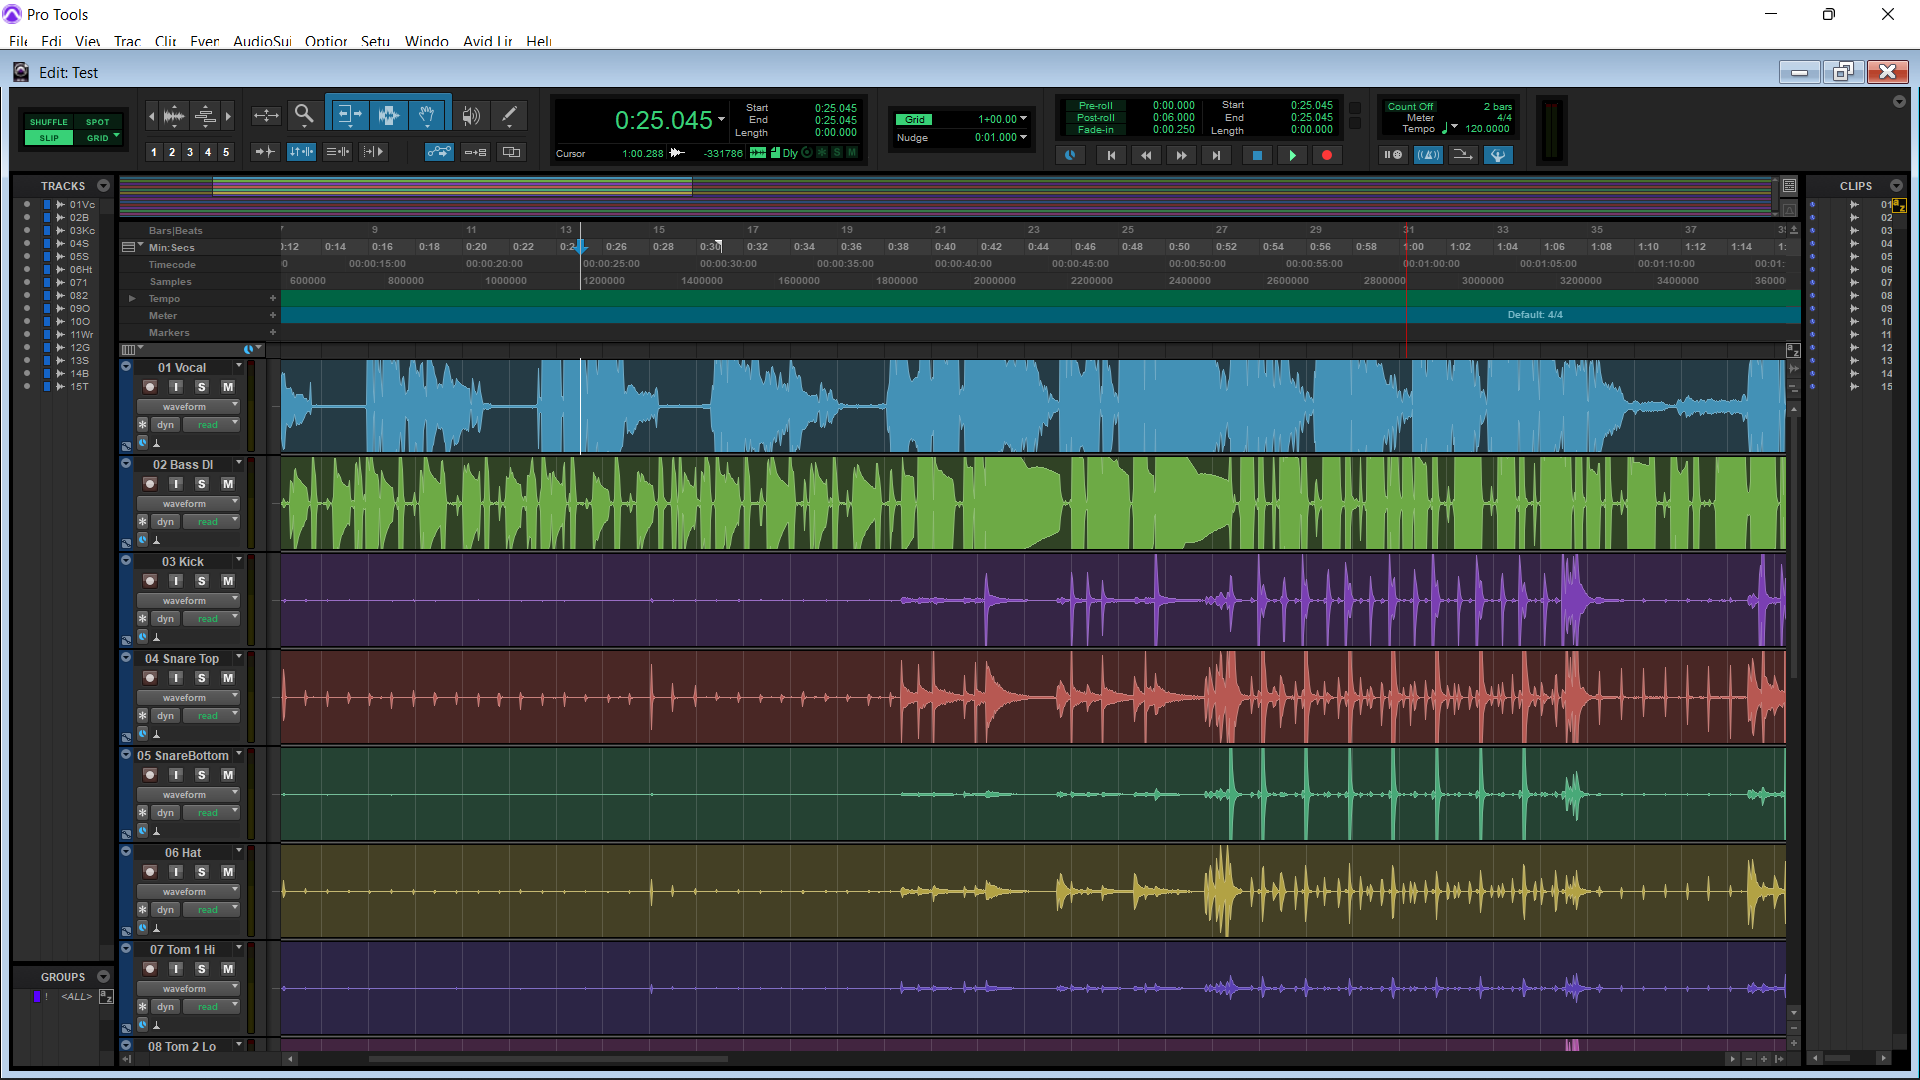Open the AudioSuite menu

pos(262,41)
